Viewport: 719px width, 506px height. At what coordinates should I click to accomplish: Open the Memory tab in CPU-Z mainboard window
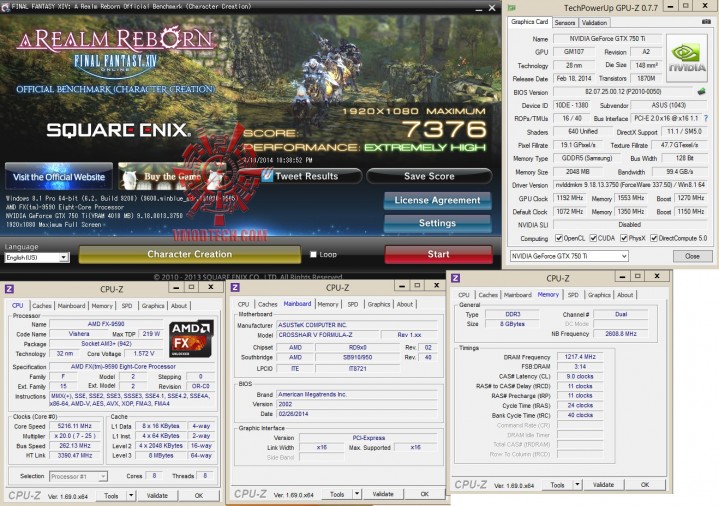[328, 304]
